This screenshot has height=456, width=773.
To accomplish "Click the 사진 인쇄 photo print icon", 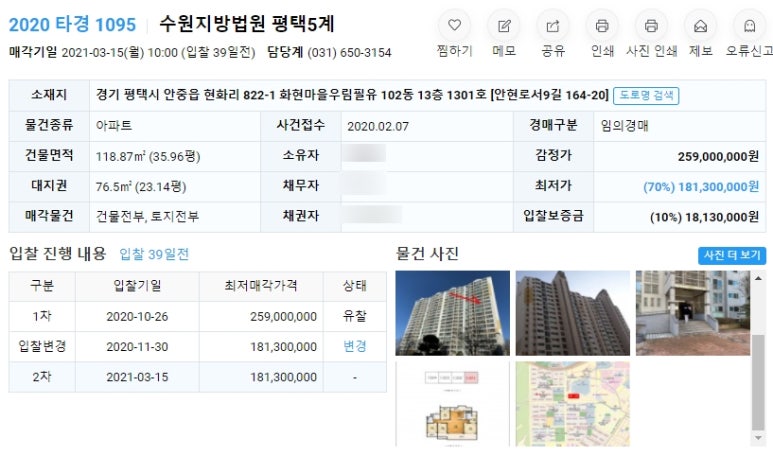I will 651,26.
